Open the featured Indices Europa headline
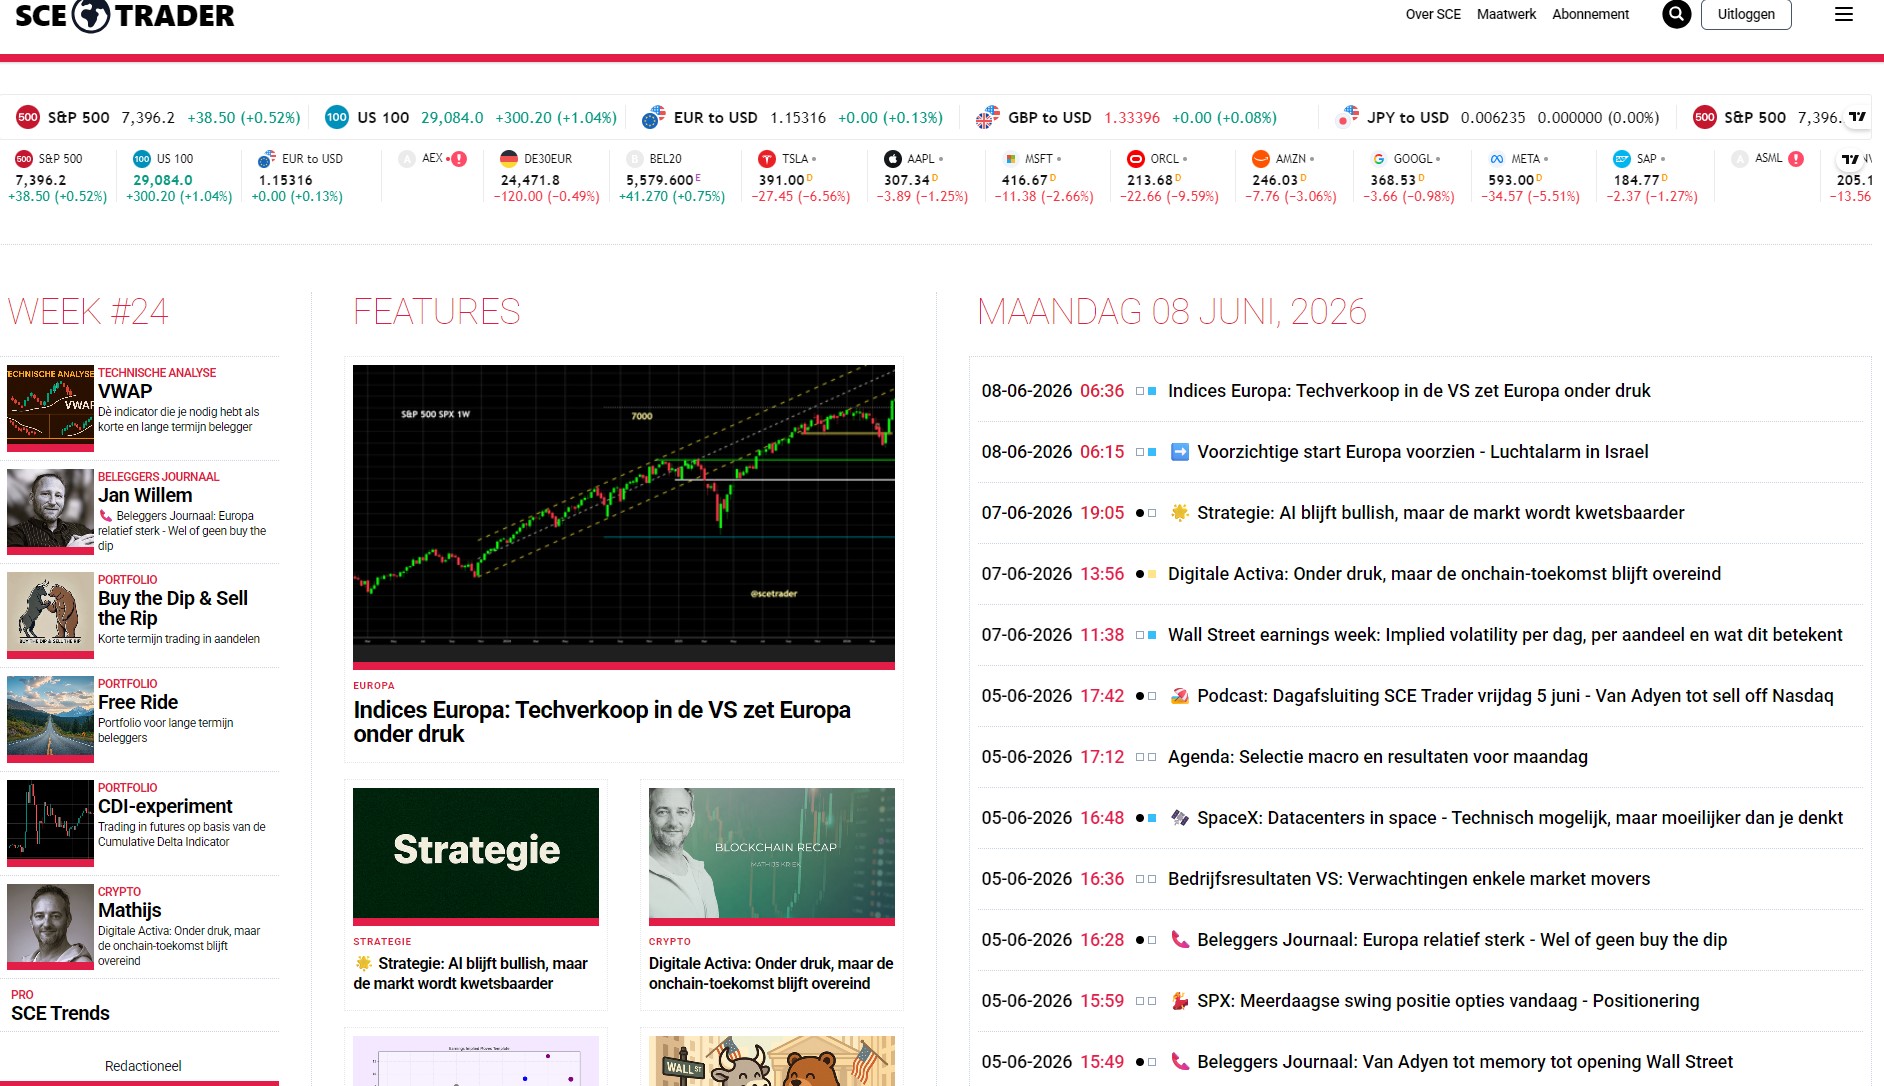 [x=602, y=722]
